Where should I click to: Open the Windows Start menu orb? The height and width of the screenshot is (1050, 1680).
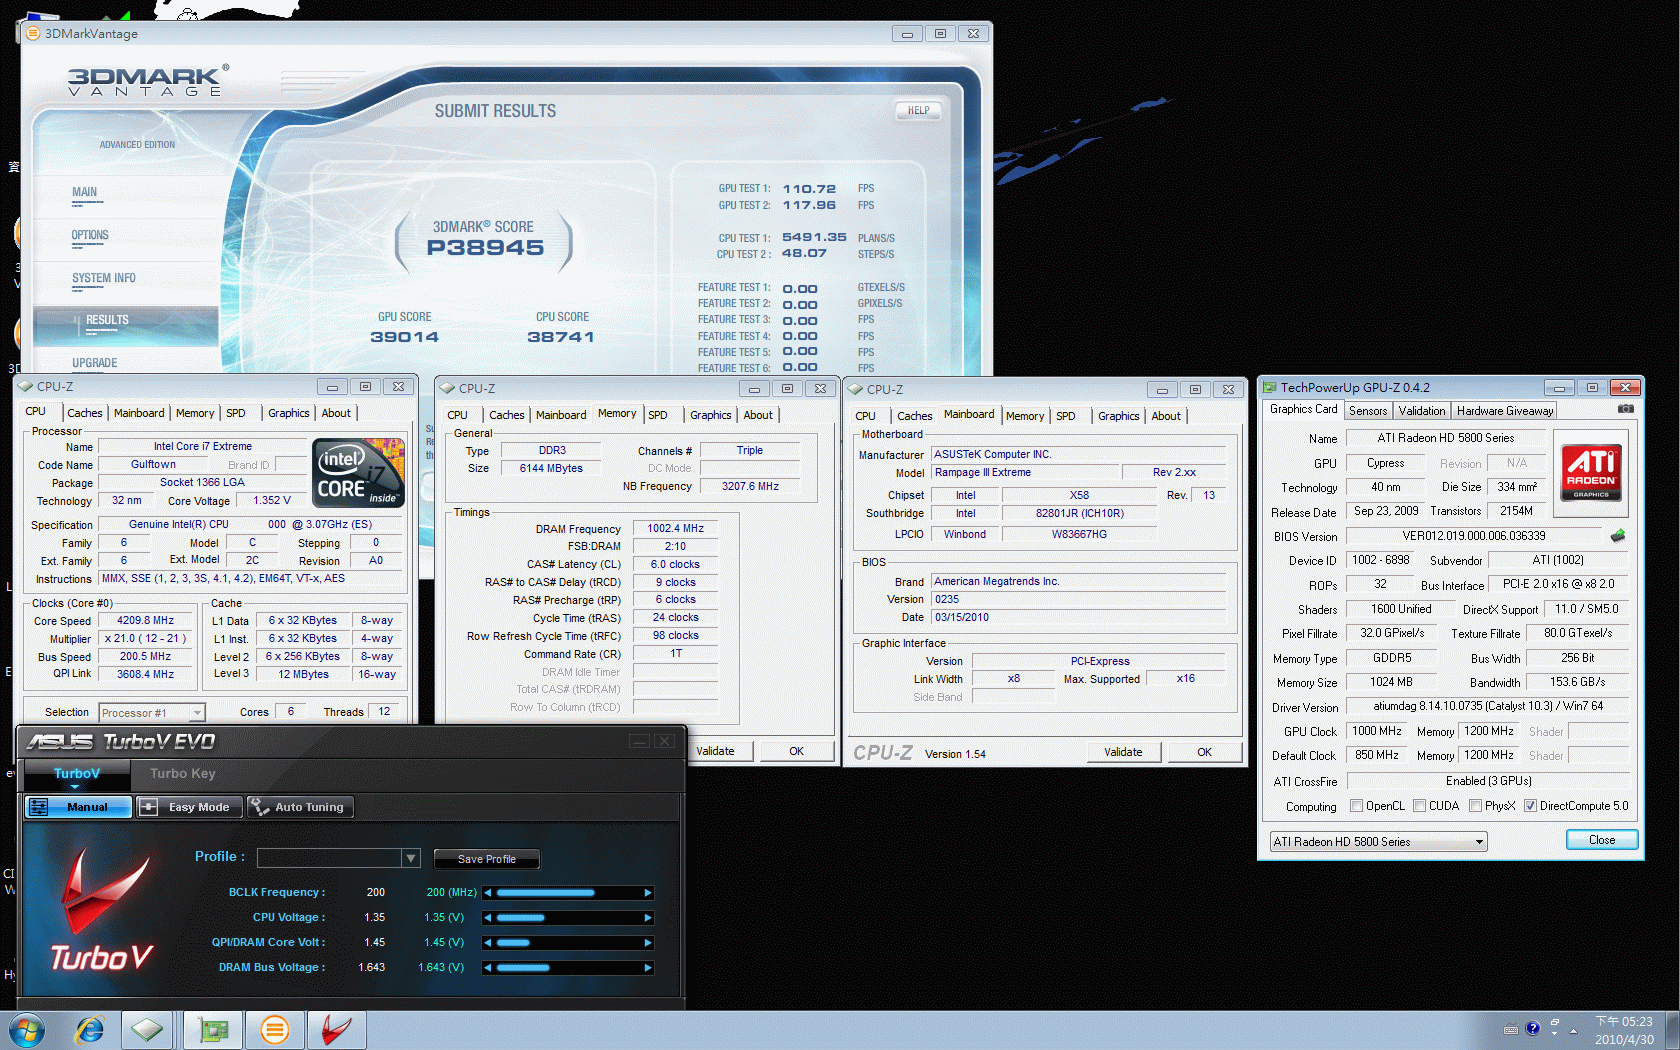[x=26, y=1030]
